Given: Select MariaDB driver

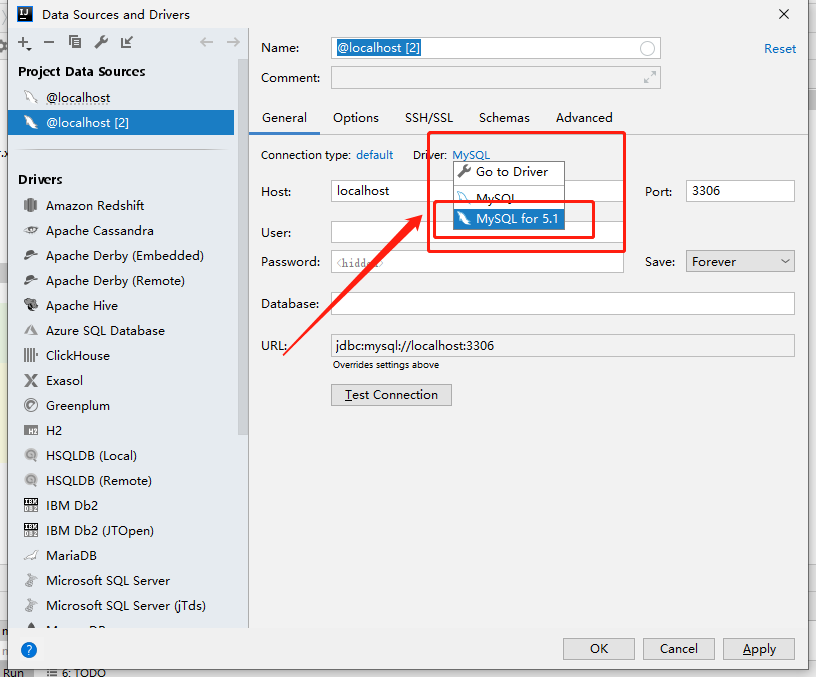Looking at the screenshot, I should [71, 555].
